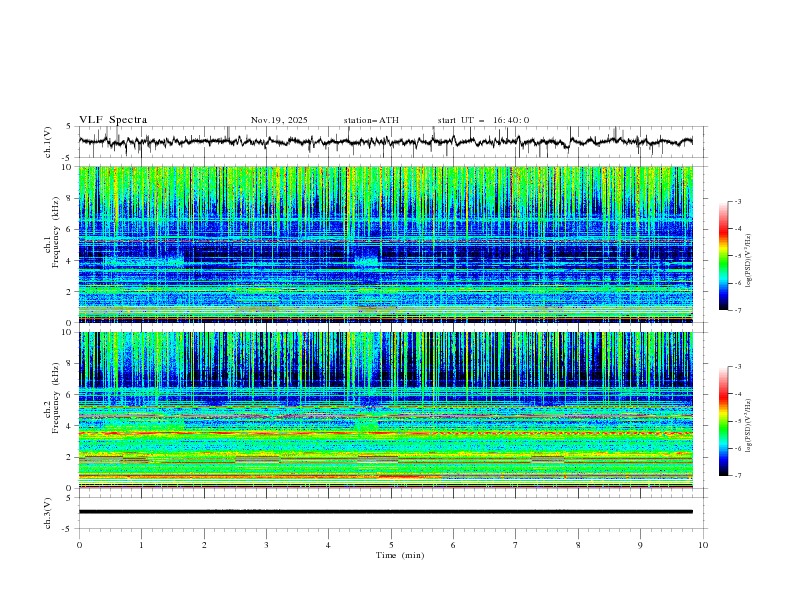This screenshot has height=612, width=792.
Task: Click the time axis tick label "9"
Action: point(640,545)
